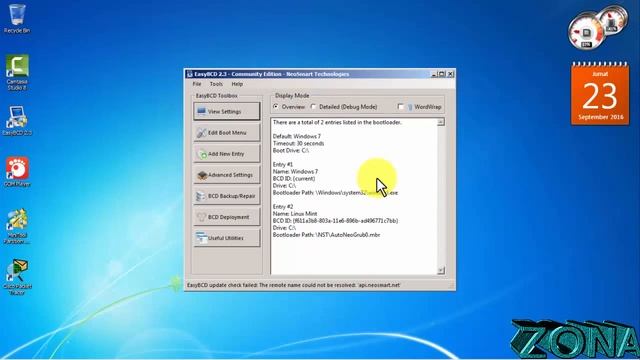Click the 'BCD ID: {current}' line

point(294,178)
